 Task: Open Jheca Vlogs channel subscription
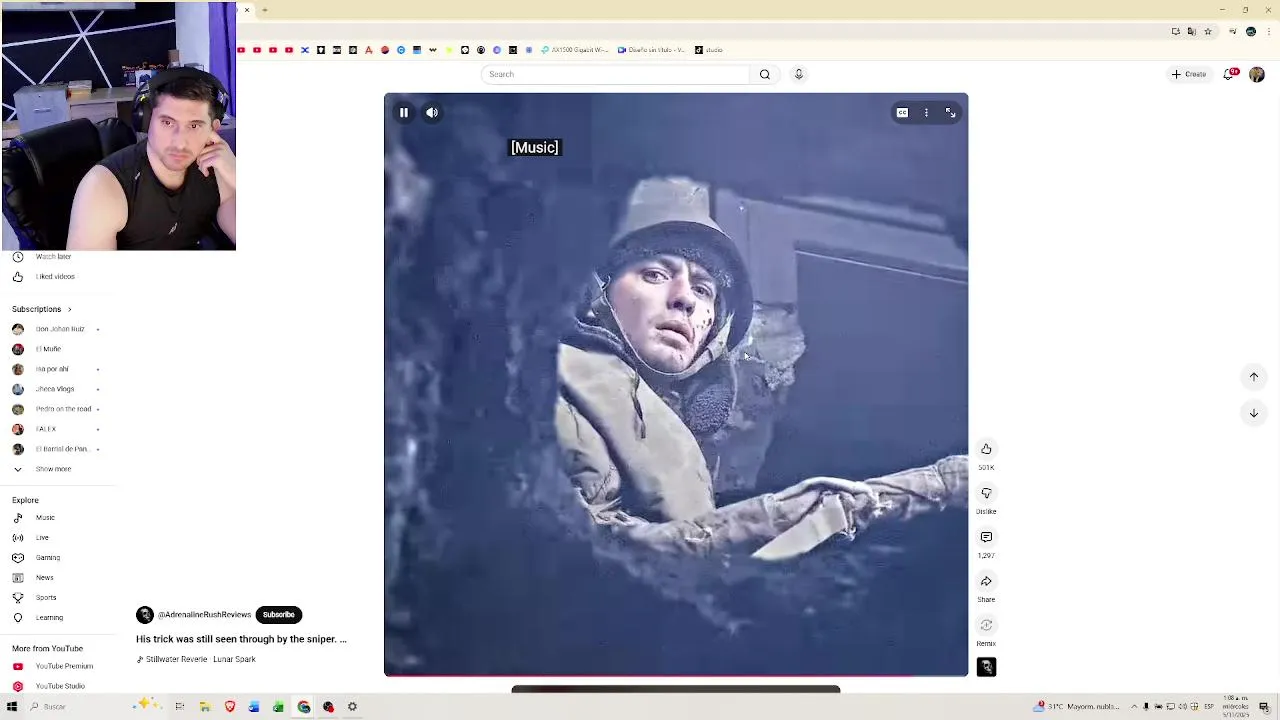click(55, 389)
